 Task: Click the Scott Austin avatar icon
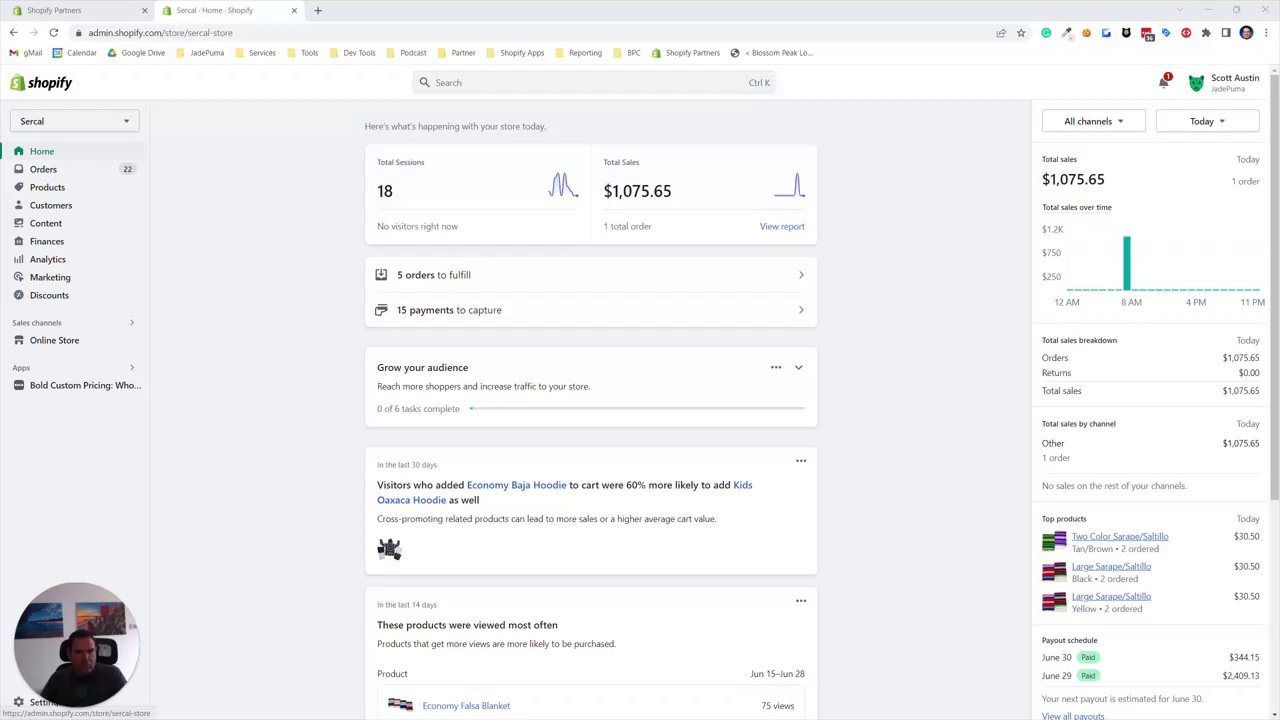1196,83
